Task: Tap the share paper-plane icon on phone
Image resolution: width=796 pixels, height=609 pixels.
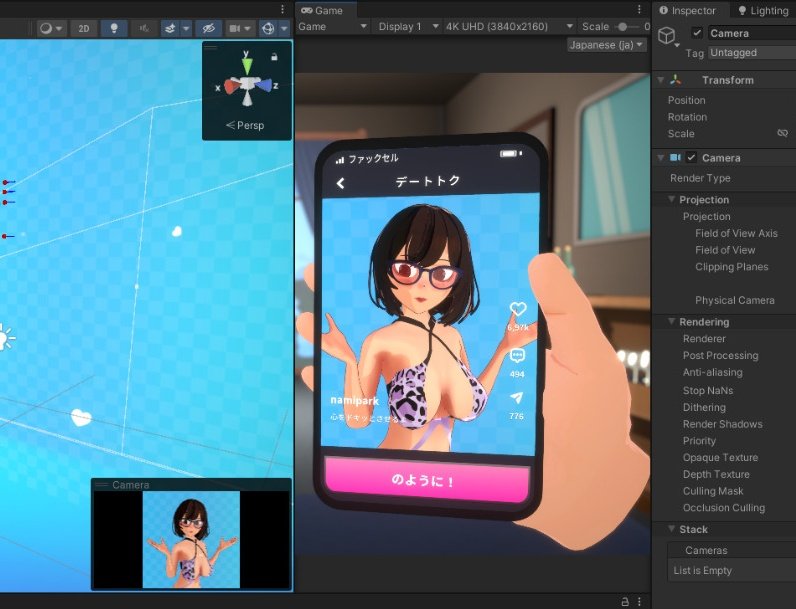Action: pos(516,398)
